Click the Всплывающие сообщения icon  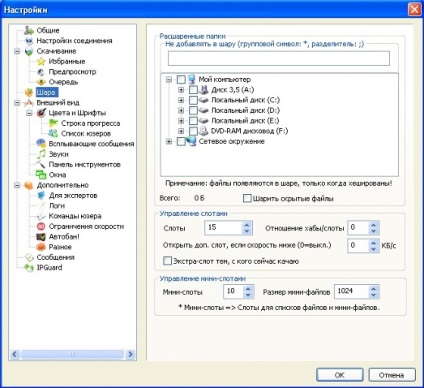tap(41, 144)
